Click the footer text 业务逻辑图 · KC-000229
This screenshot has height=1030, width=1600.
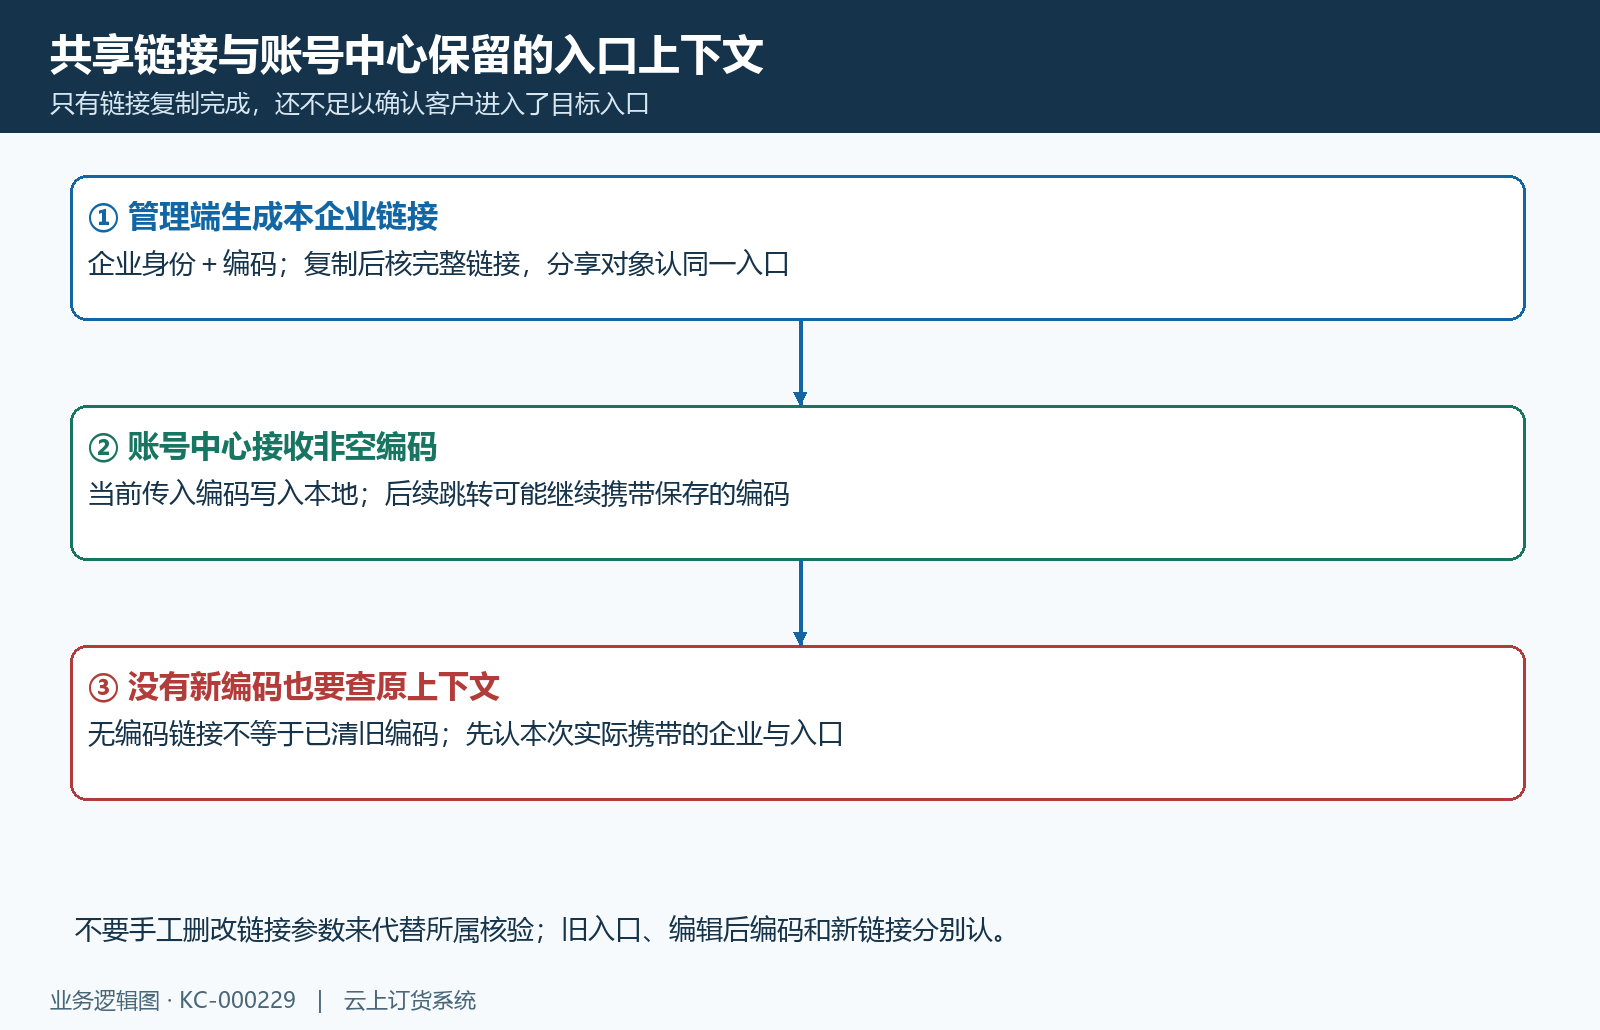pos(173,1000)
